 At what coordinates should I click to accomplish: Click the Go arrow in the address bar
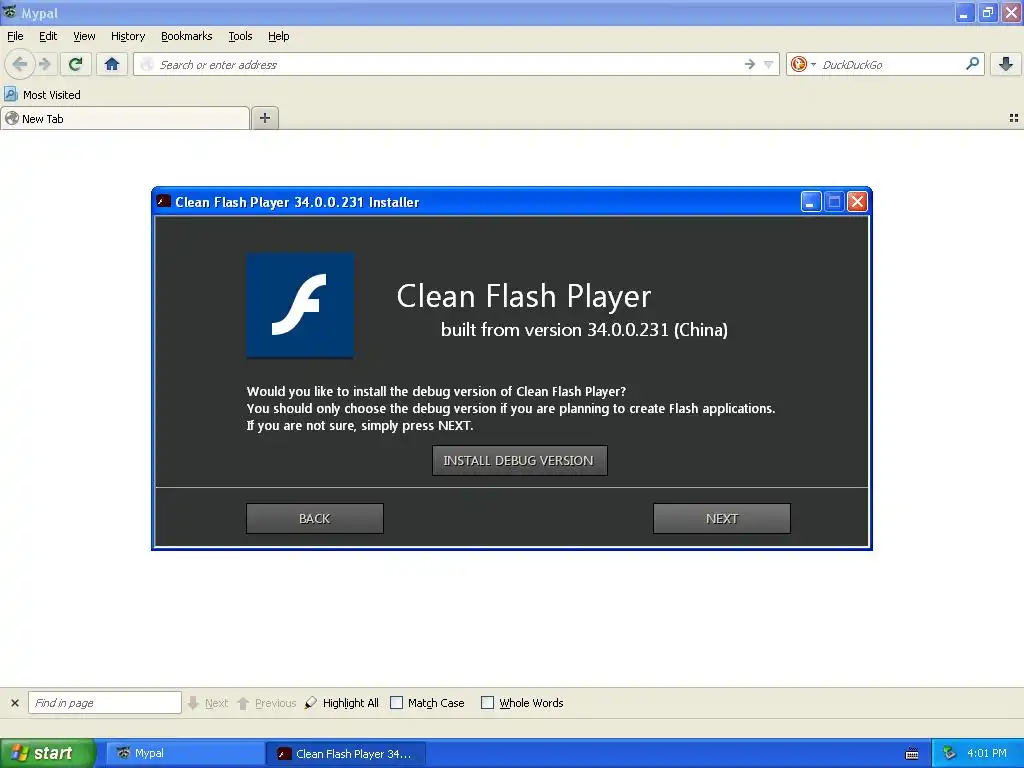tap(750, 64)
